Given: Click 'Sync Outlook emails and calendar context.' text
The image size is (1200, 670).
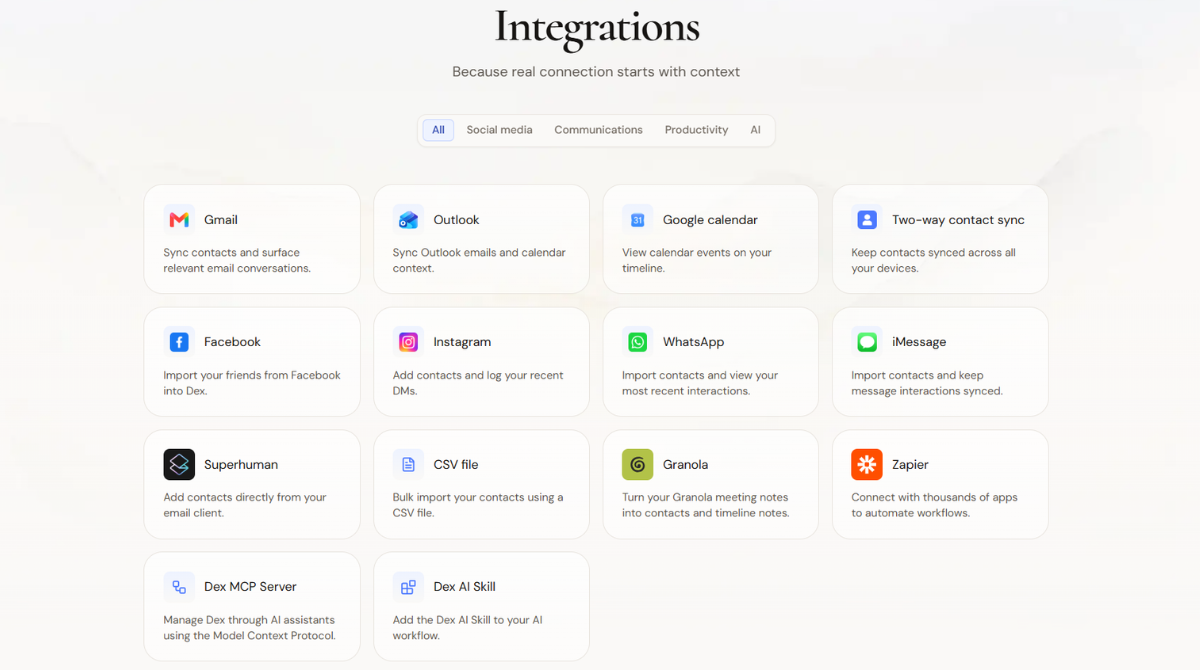Looking at the screenshot, I should pyautogui.click(x=479, y=261).
